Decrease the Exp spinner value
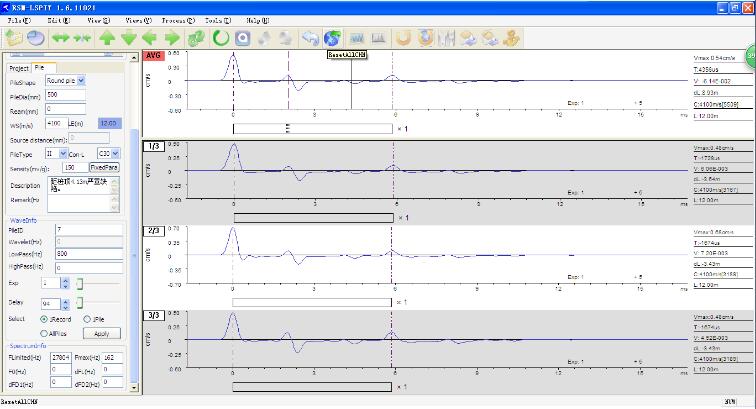 66,286
